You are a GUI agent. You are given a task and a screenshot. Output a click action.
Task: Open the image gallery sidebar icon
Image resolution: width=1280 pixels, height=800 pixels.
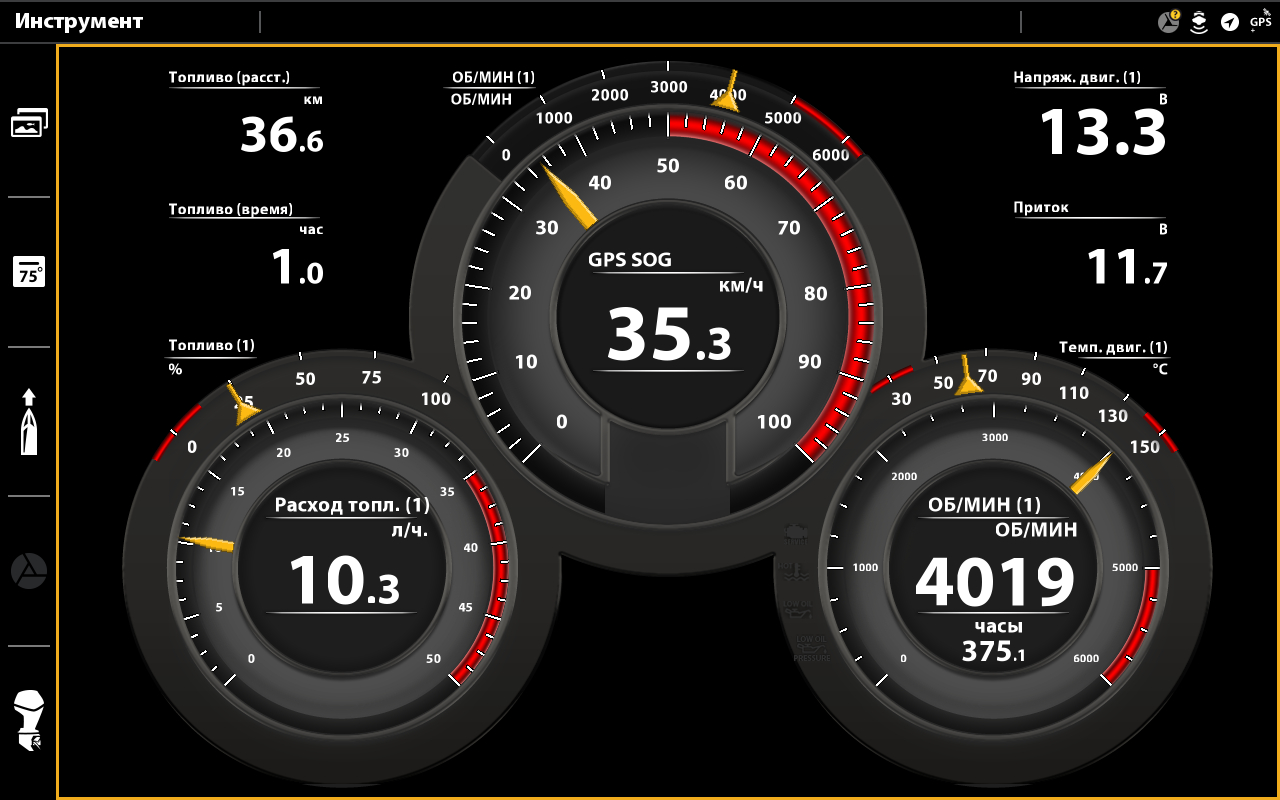pos(29,123)
